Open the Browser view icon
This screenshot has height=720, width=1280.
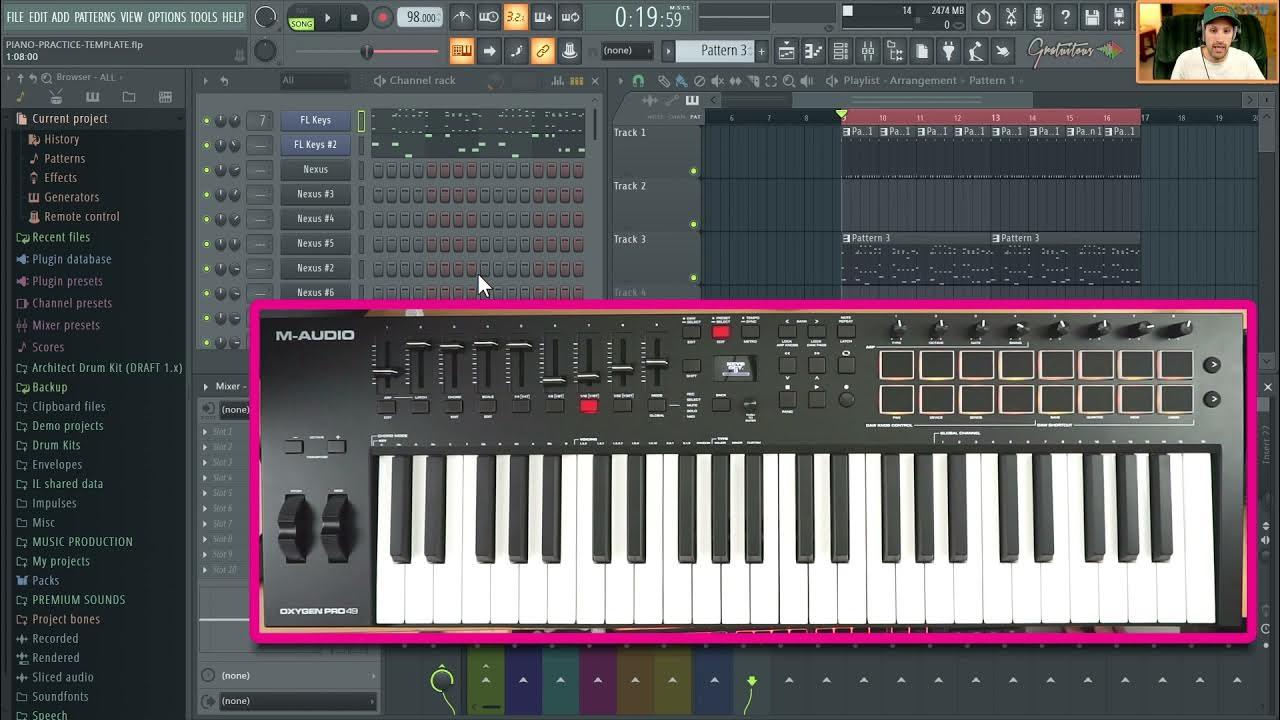coord(895,51)
